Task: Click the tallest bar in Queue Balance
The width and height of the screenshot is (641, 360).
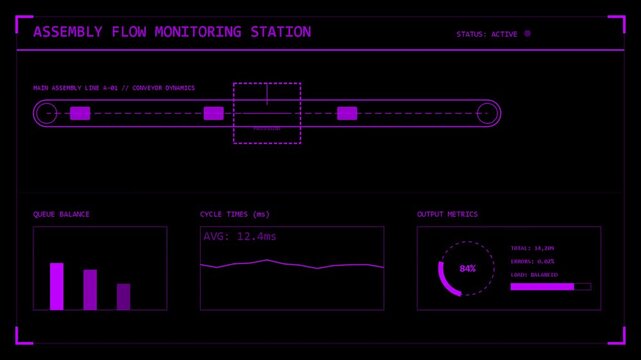Action: coord(57,286)
